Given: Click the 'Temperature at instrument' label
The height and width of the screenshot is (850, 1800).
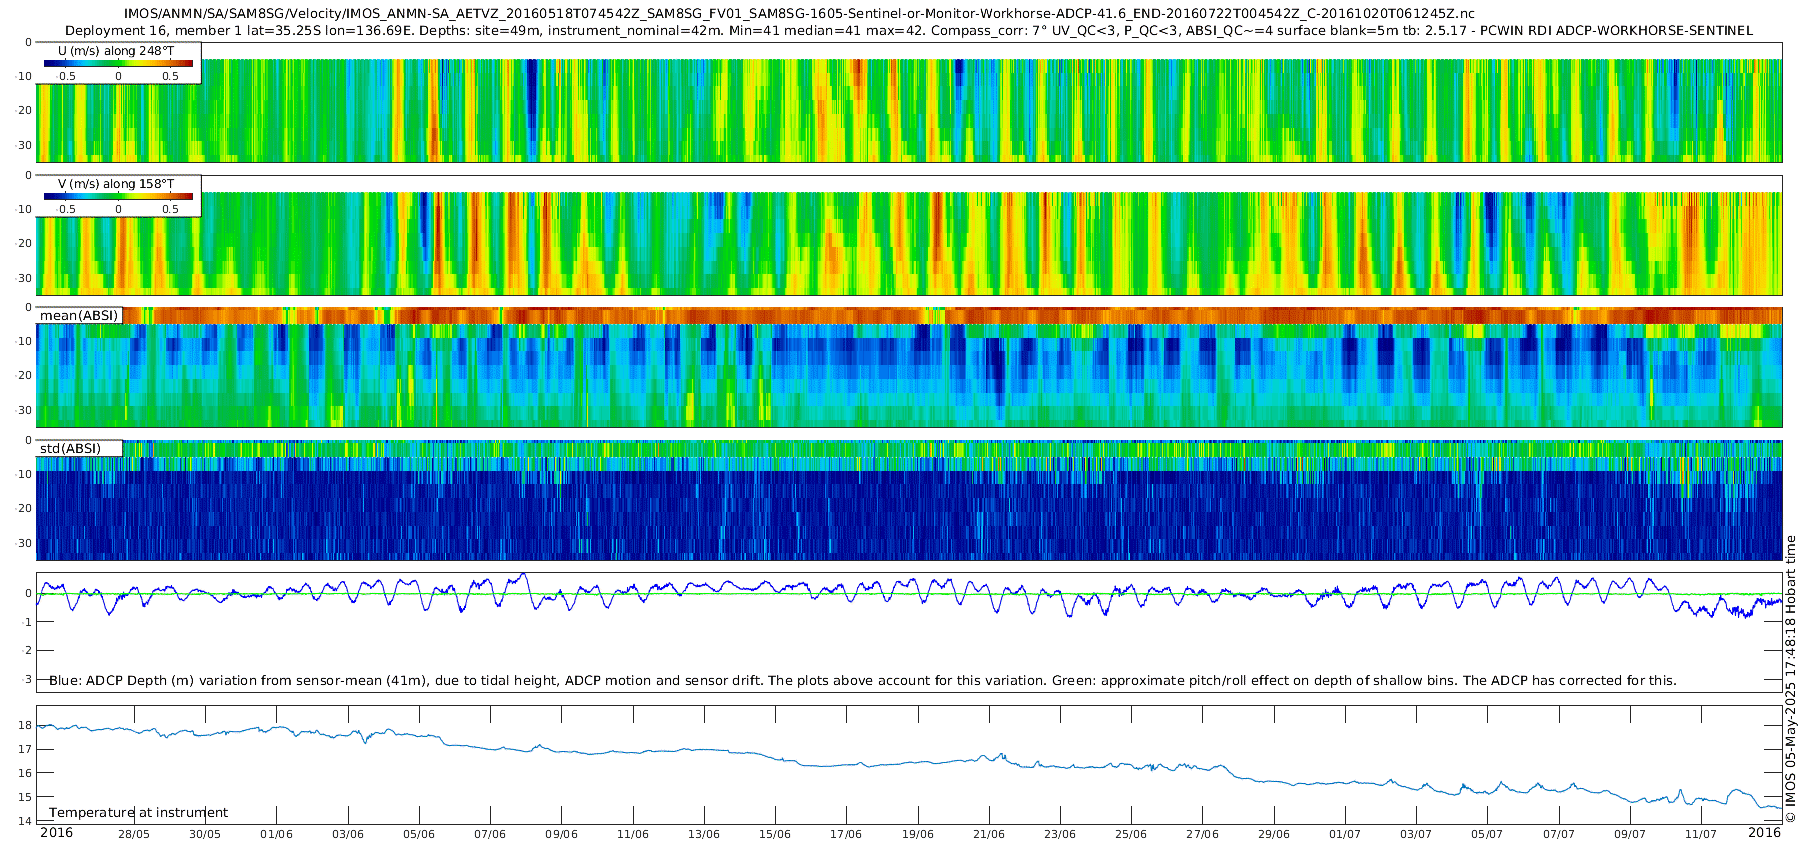Looking at the screenshot, I should 138,812.
